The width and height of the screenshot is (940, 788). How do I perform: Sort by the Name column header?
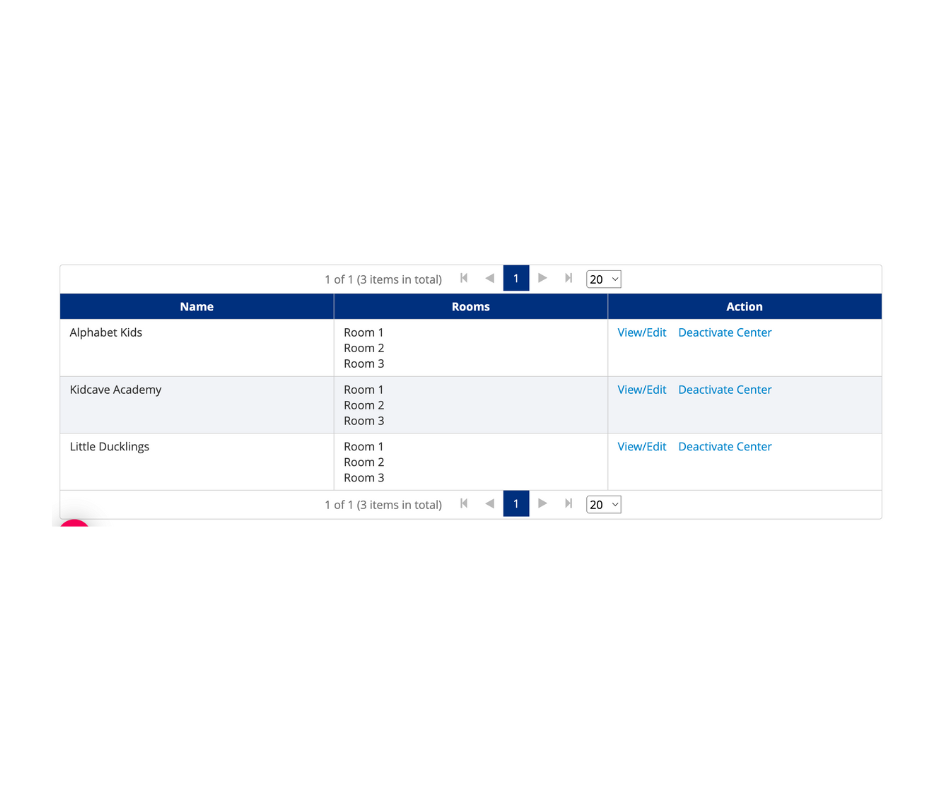pos(197,307)
